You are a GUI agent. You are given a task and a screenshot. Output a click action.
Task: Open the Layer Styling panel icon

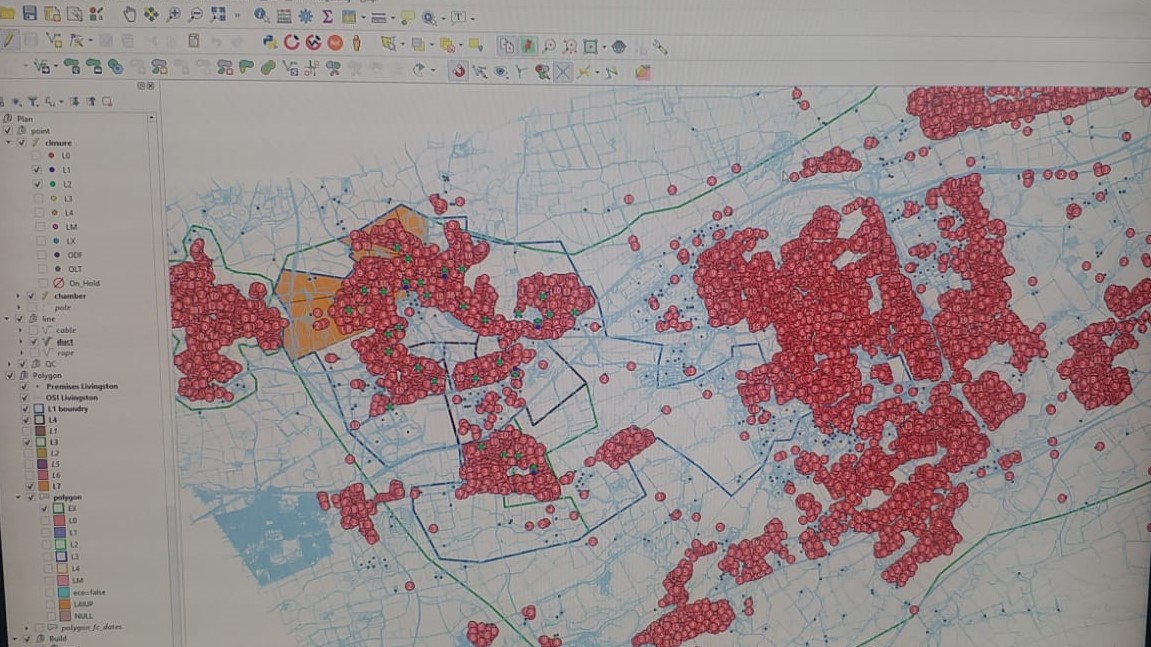point(5,98)
